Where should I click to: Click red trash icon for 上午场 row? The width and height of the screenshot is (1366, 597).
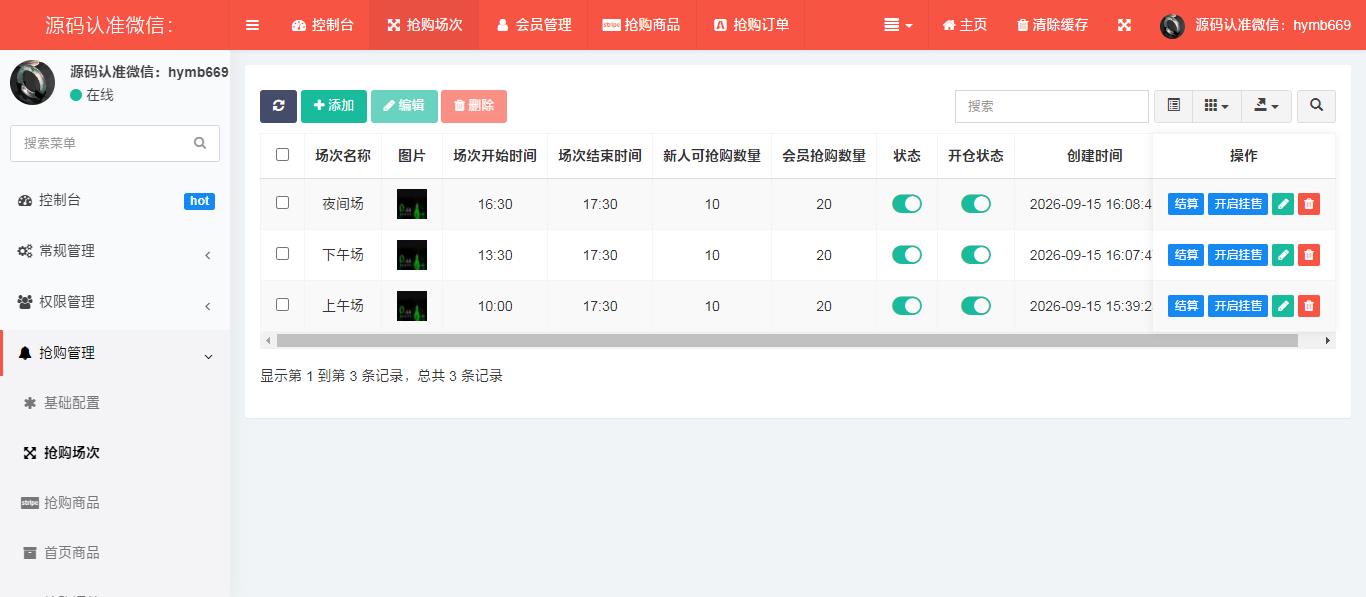pos(1308,306)
